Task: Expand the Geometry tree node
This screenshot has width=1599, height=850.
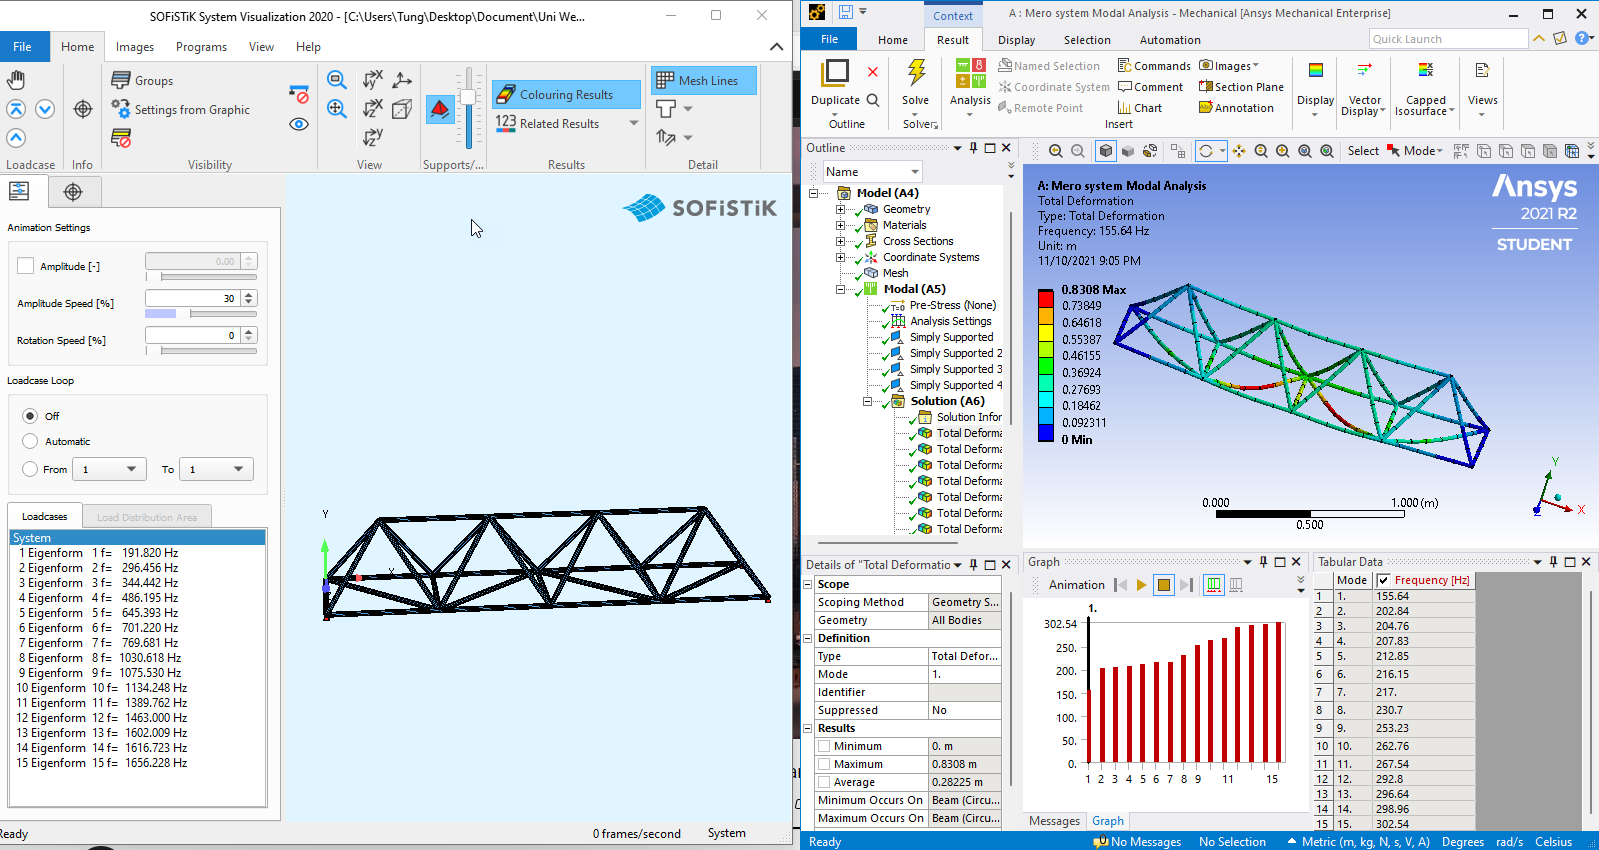Action: click(x=840, y=209)
